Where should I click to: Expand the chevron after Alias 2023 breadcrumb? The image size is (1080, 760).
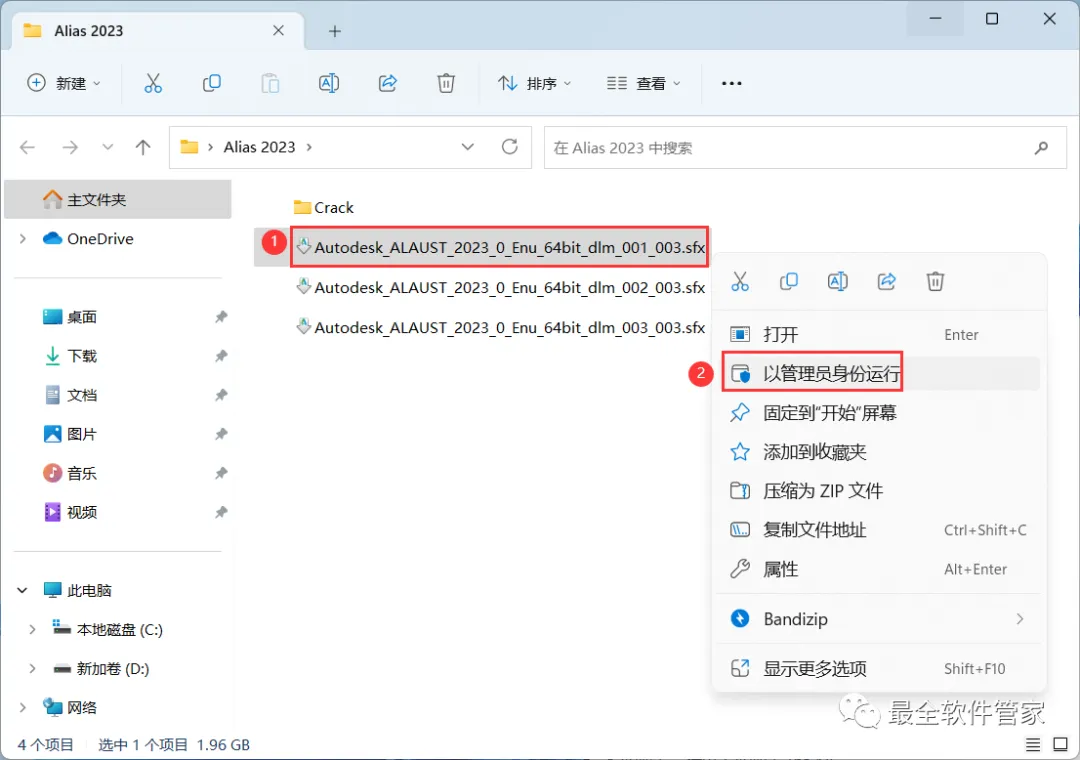pyautogui.click(x=309, y=147)
